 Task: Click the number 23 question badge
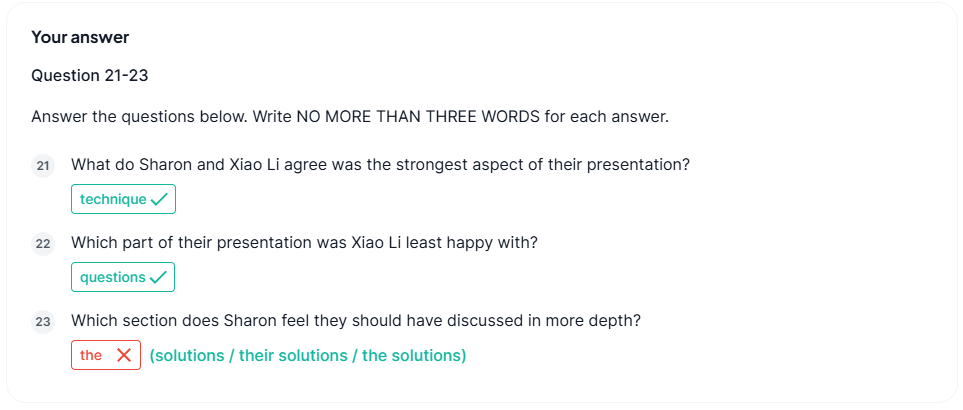click(43, 322)
